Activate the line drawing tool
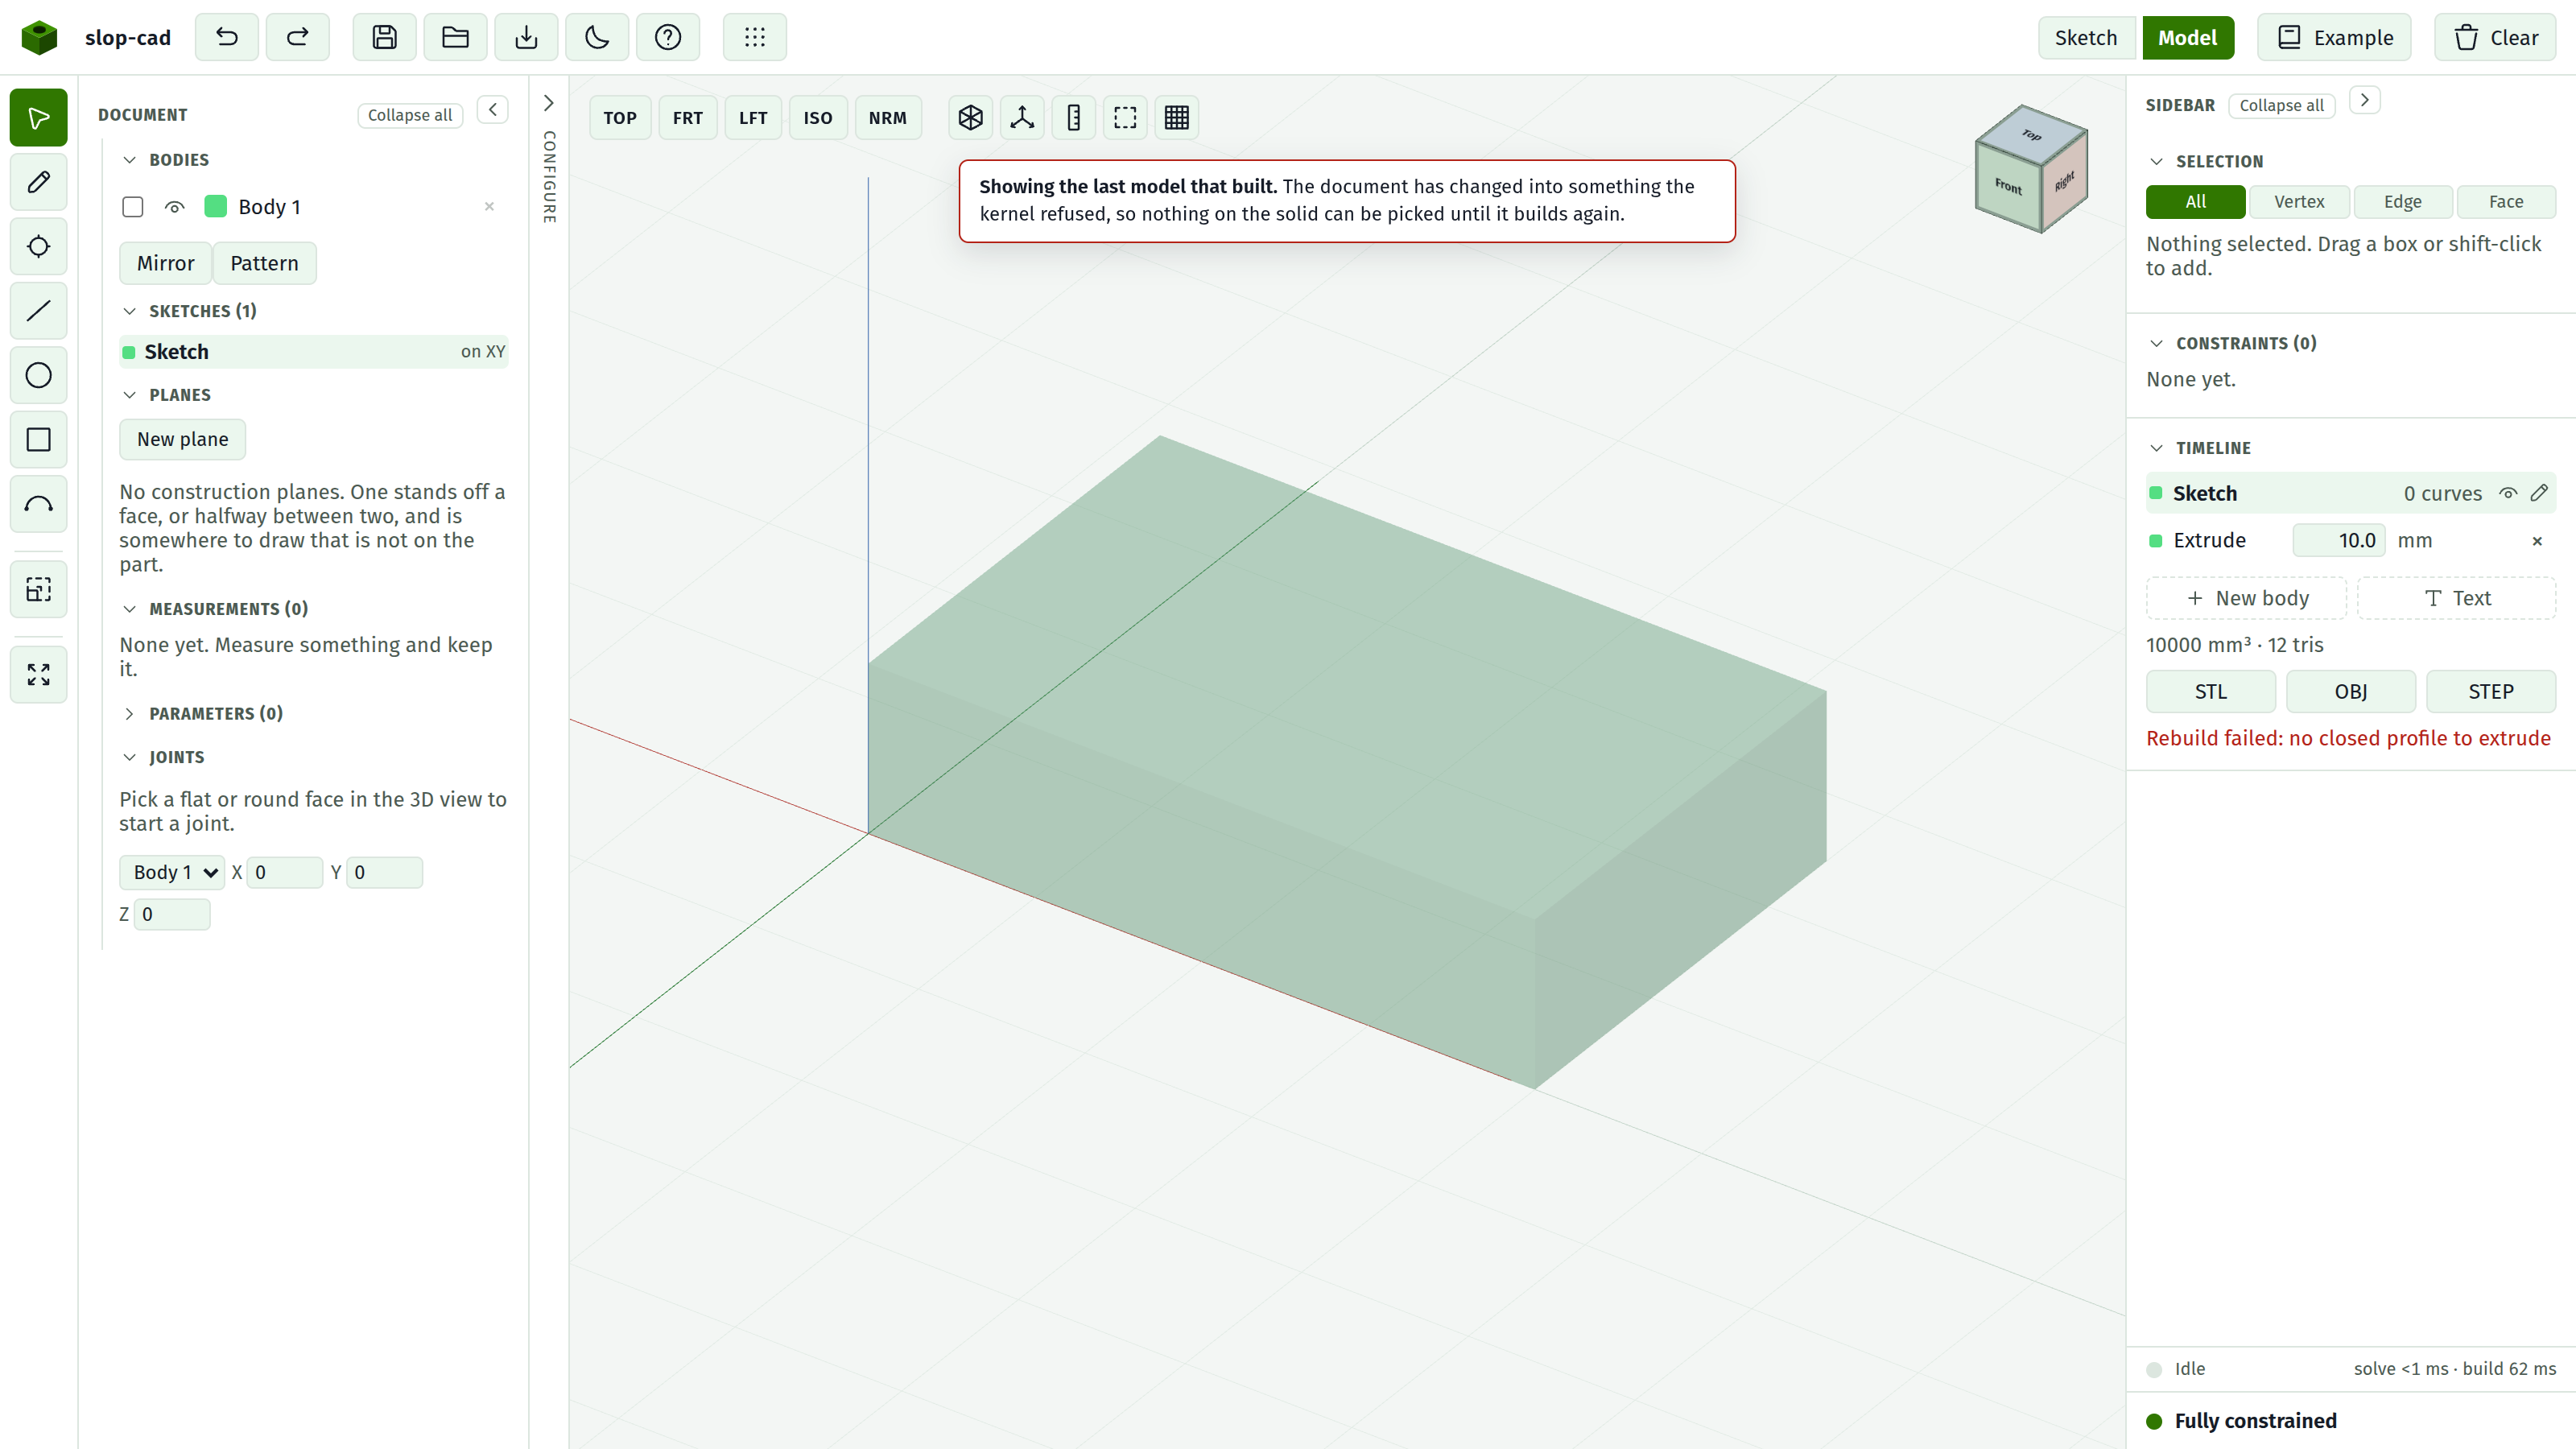Screen dimensions: 2576x1449 (38, 311)
